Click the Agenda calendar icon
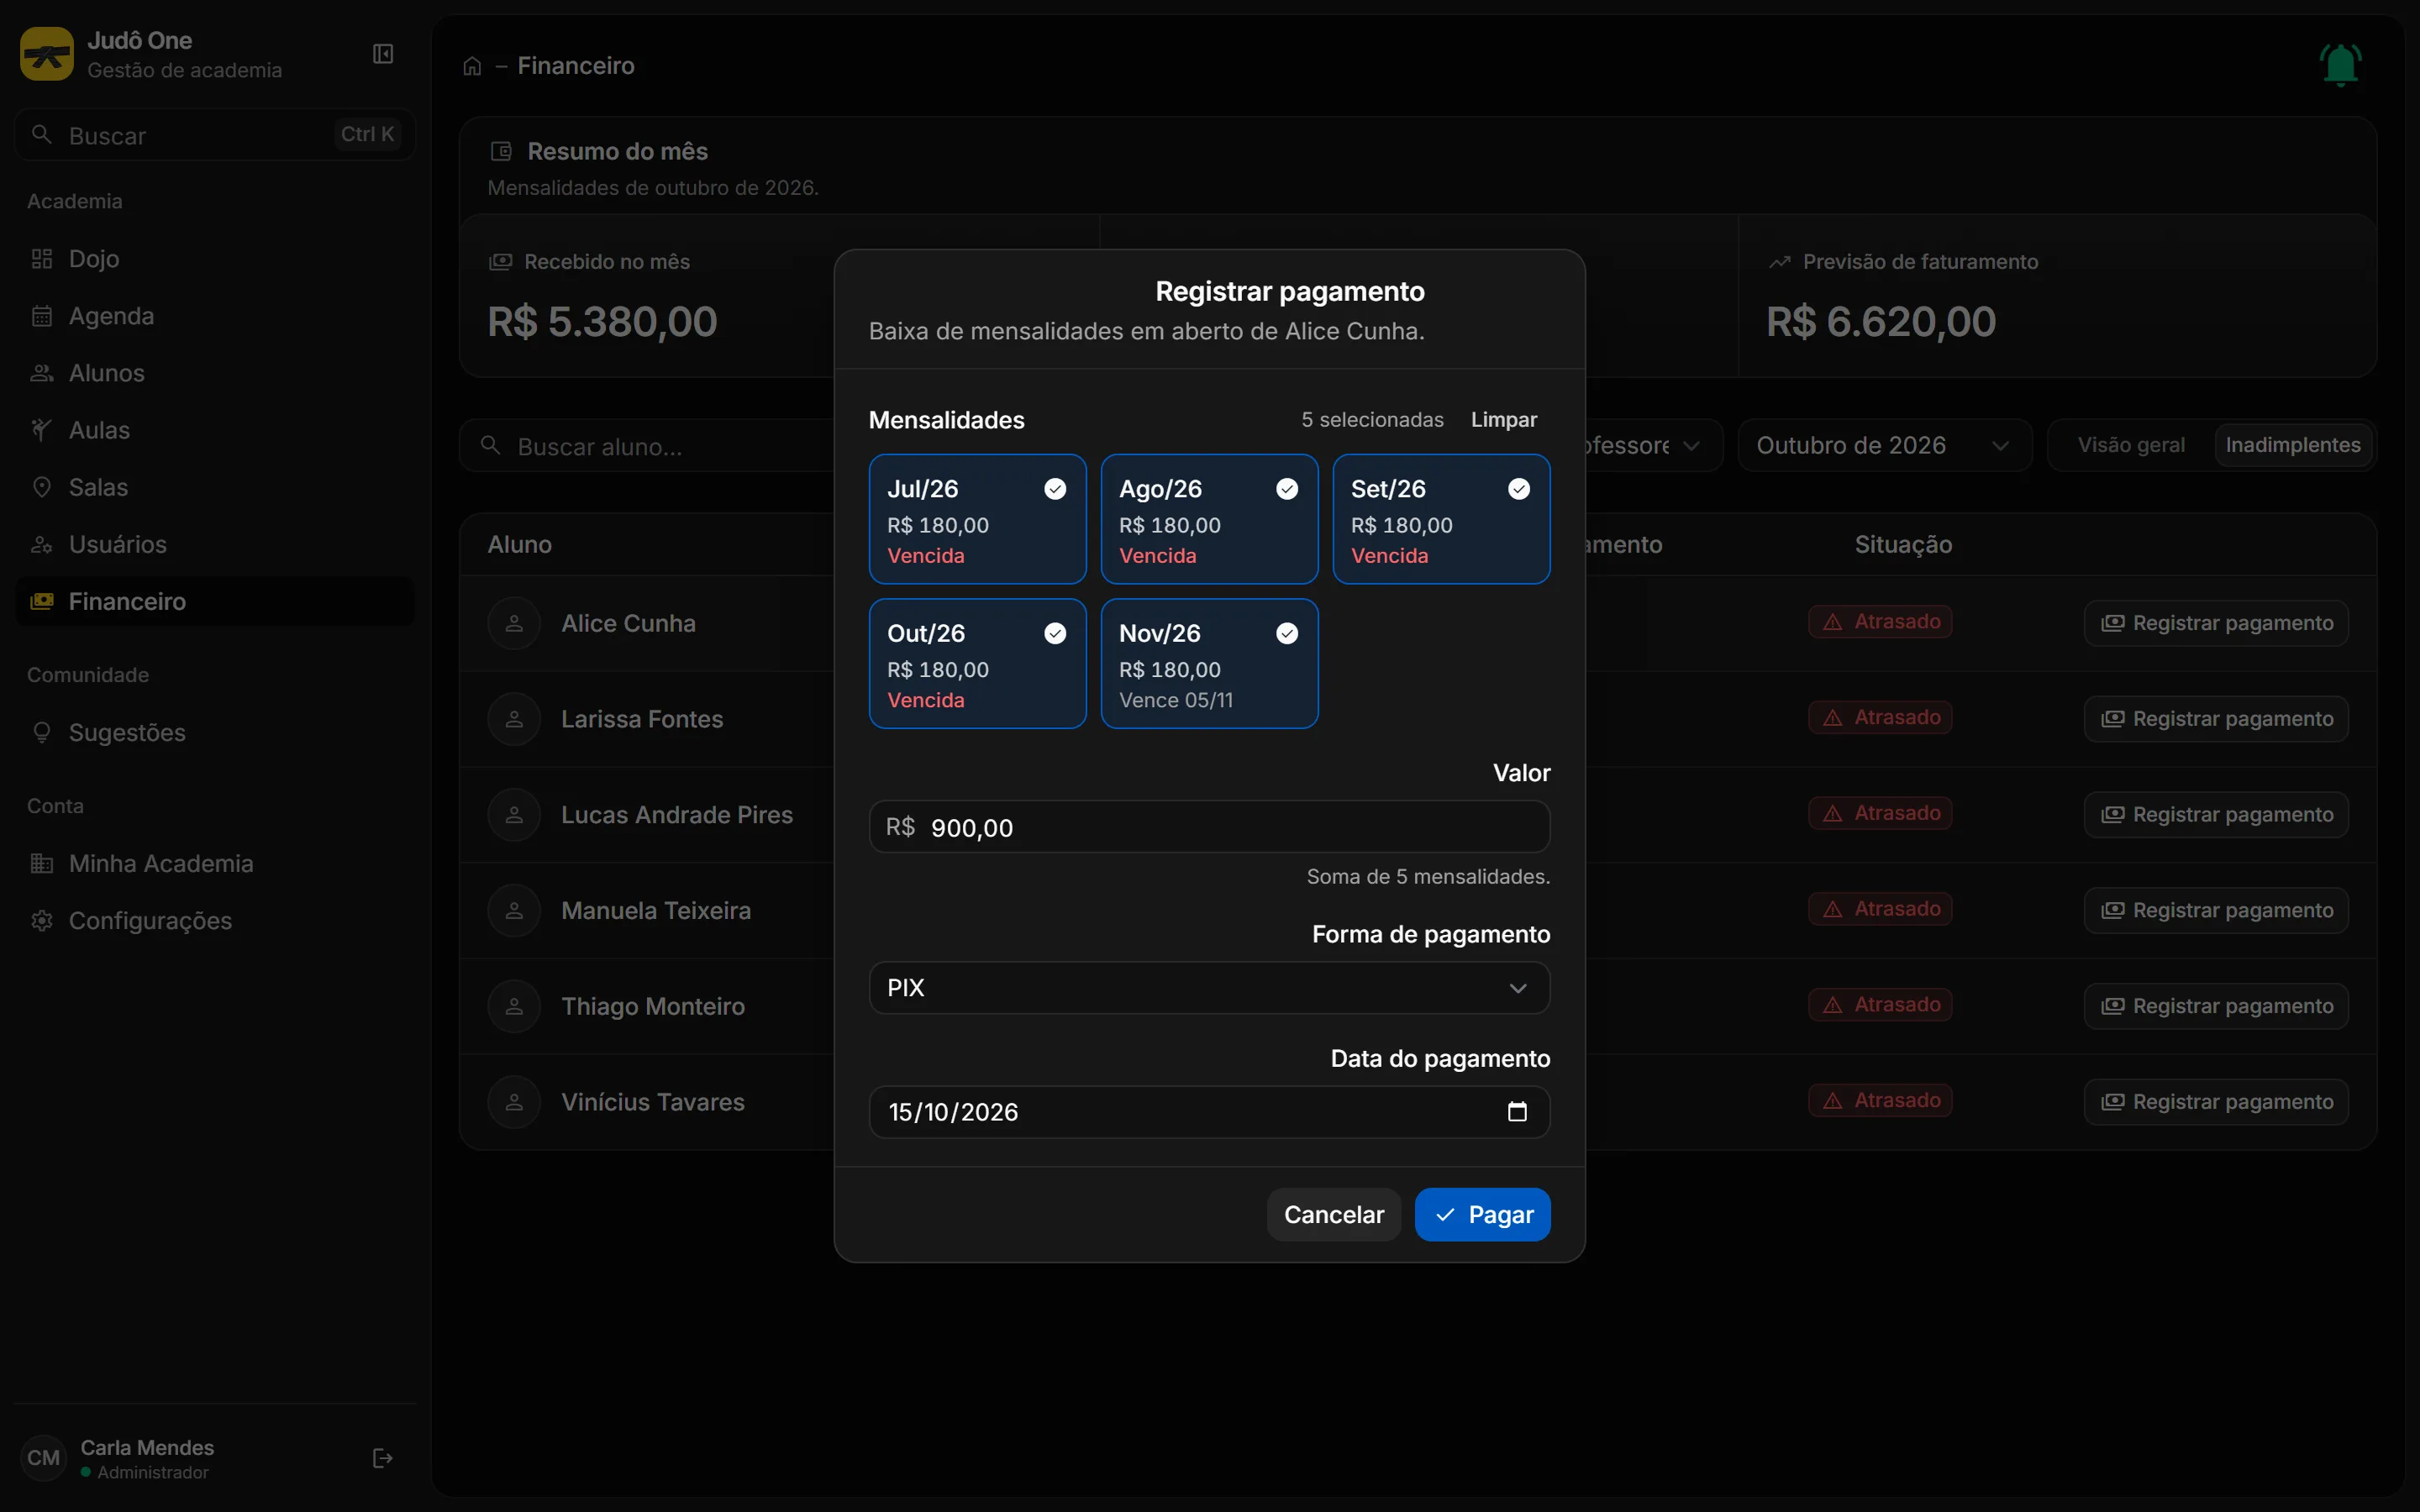This screenshot has height=1512, width=2420. (42, 316)
